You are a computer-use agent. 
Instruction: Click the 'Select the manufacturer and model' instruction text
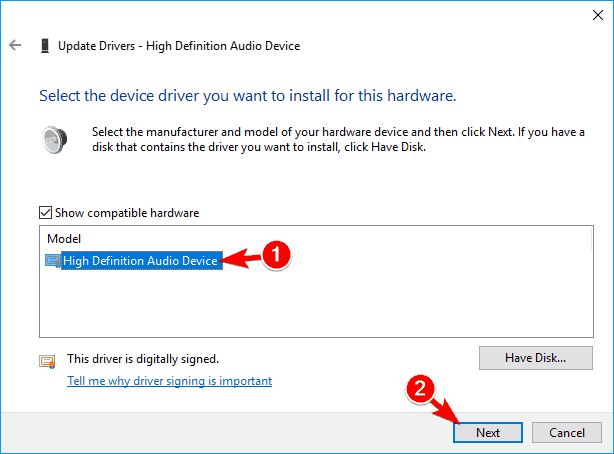tap(338, 139)
